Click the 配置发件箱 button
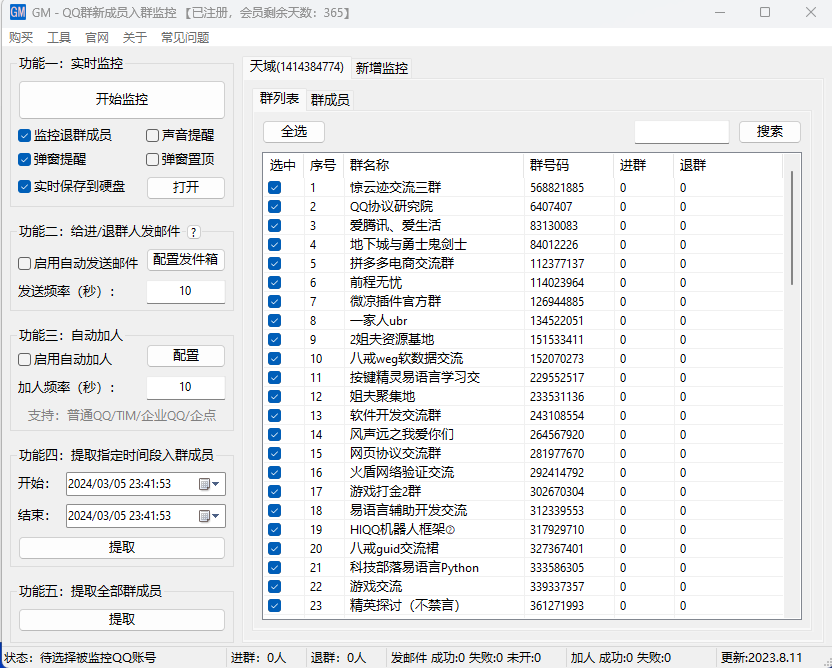 186,260
